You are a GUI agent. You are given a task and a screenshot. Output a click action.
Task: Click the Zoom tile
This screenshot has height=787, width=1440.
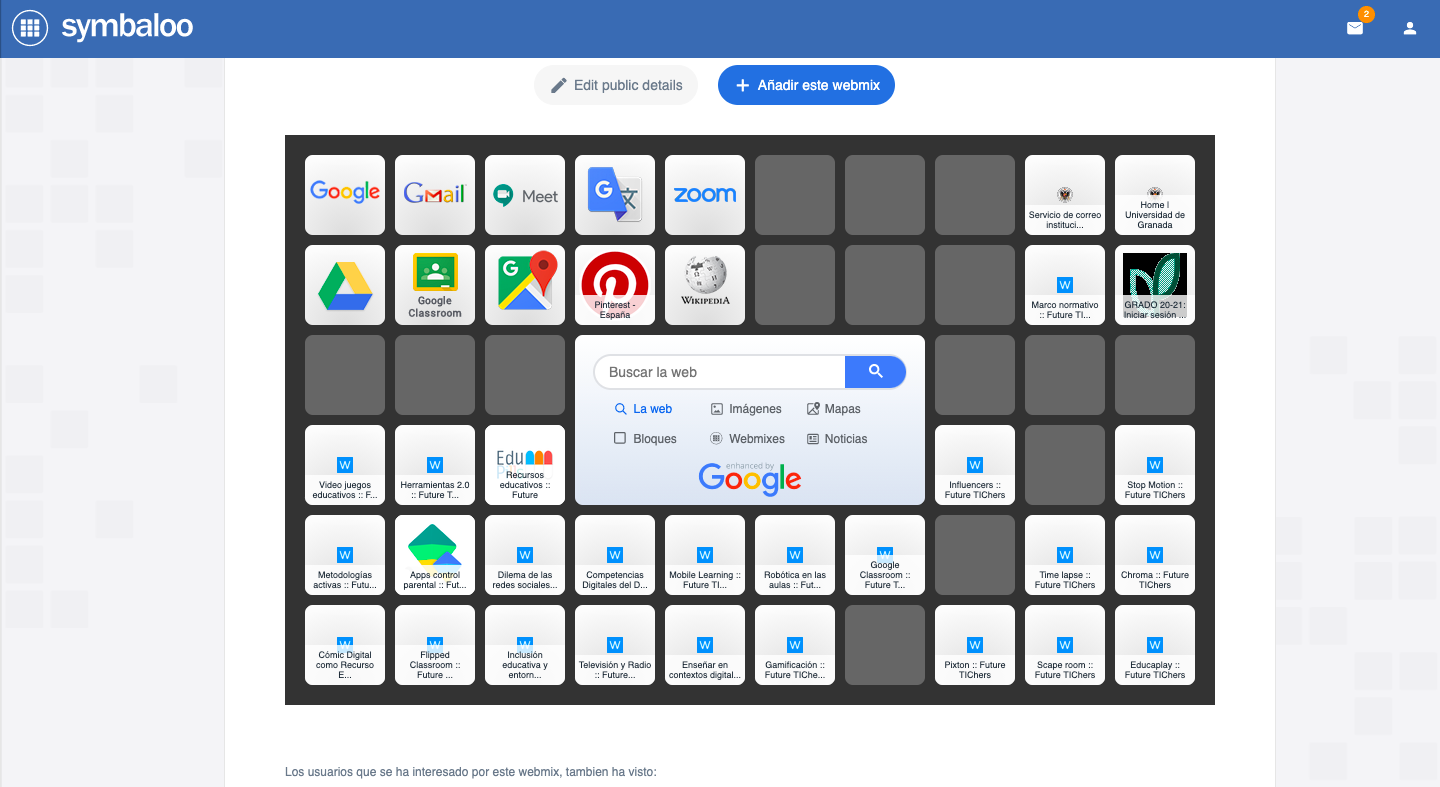click(705, 195)
